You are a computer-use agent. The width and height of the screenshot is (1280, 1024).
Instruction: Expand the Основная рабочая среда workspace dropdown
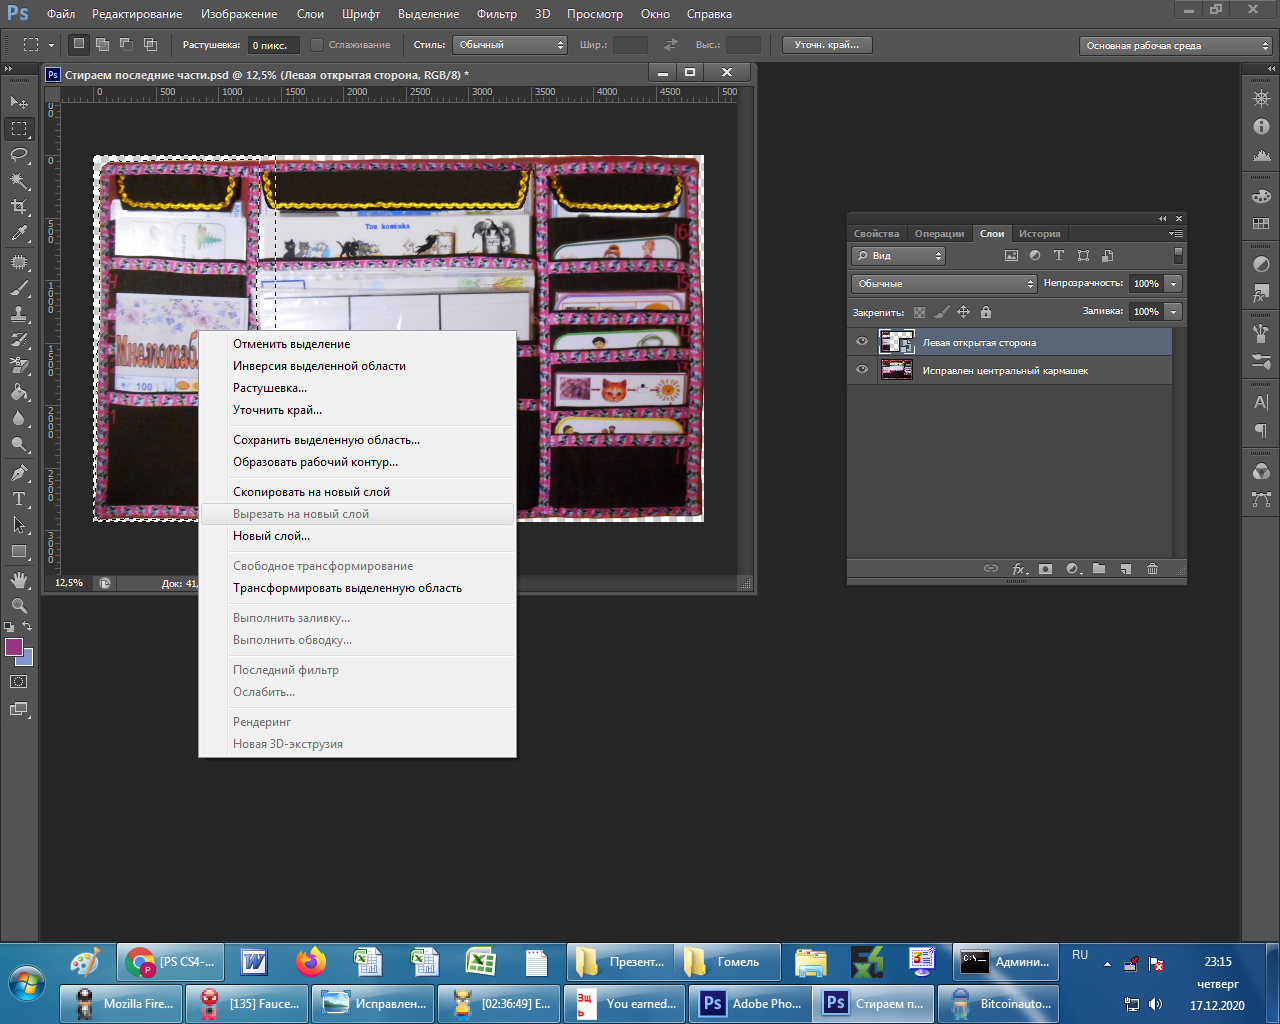coord(1176,46)
